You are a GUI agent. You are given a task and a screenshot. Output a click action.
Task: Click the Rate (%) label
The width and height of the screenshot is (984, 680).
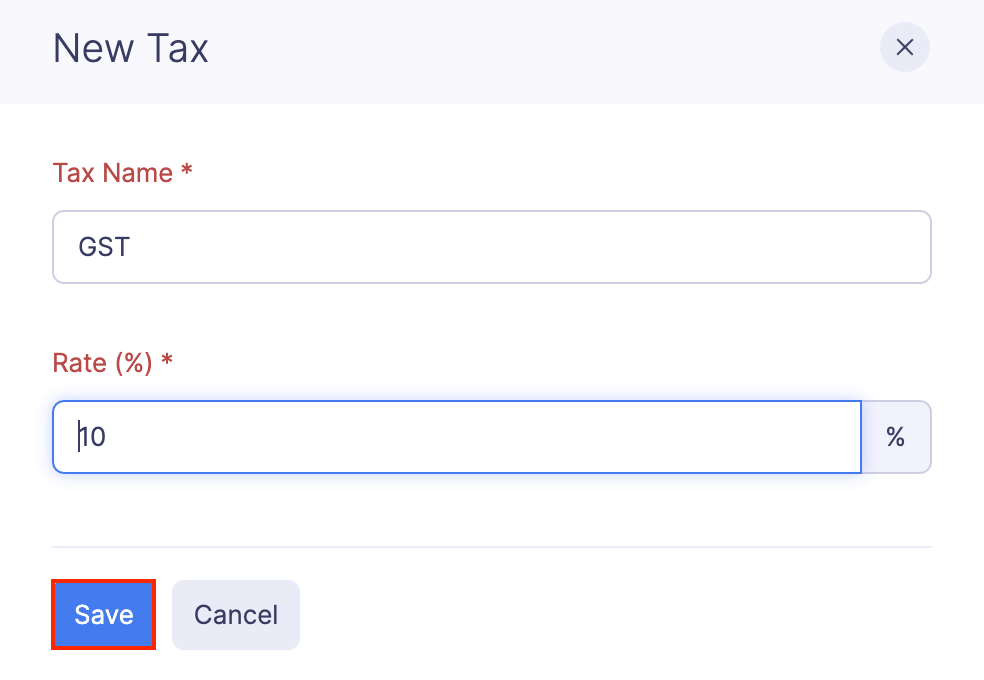(x=104, y=362)
